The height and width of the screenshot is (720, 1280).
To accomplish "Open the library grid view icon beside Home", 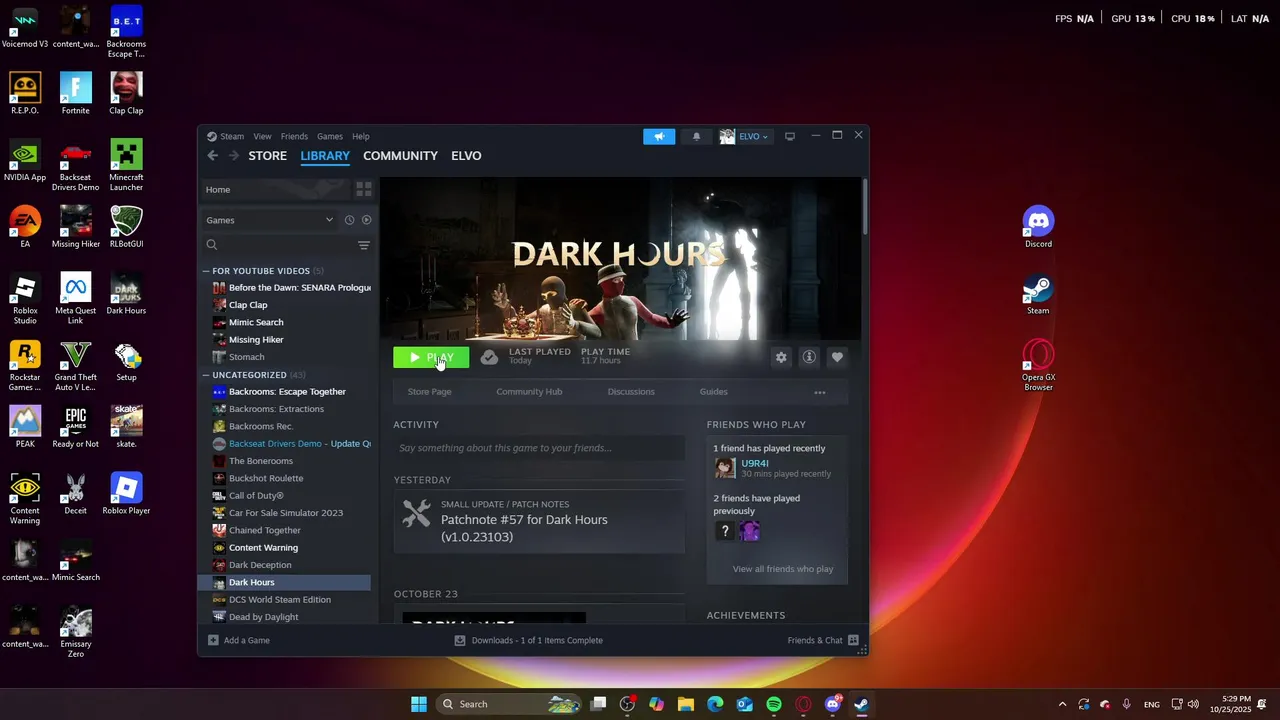I will coord(364,189).
